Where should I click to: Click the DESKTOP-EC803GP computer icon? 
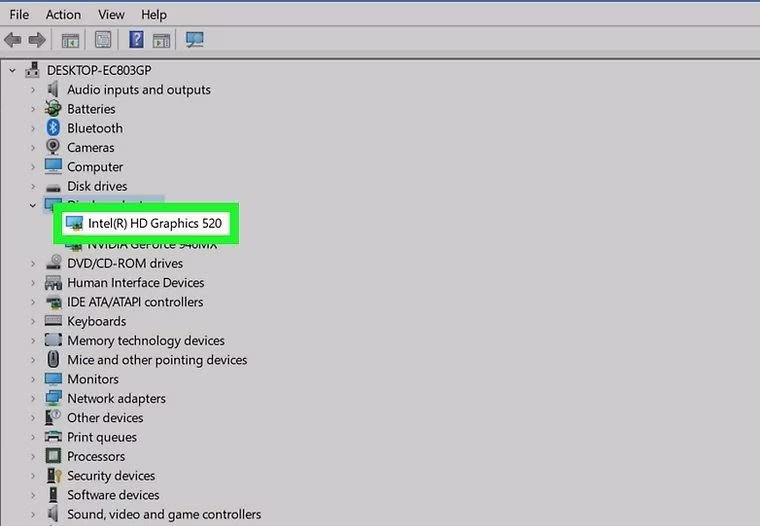[32, 70]
